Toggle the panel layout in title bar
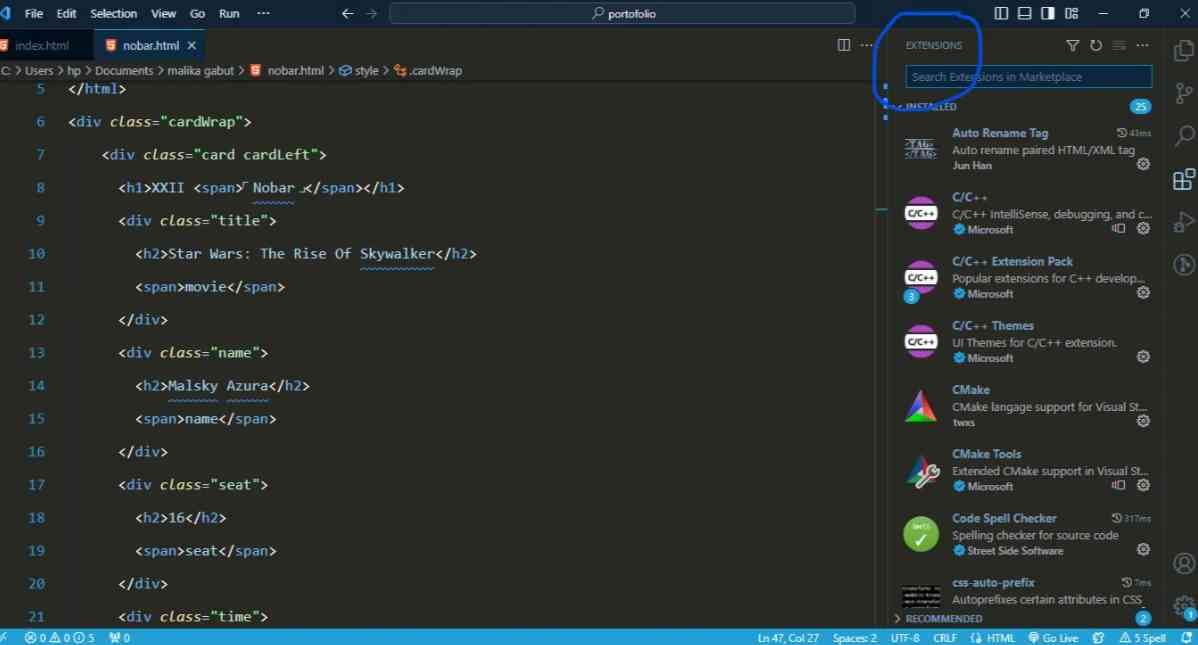Screen dimensions: 1198x645 [x=1024, y=12]
